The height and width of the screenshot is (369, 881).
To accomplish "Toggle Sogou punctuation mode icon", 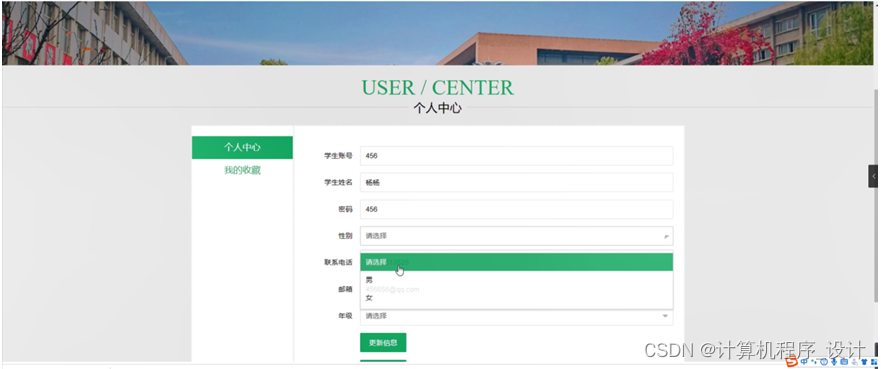I will click(814, 362).
